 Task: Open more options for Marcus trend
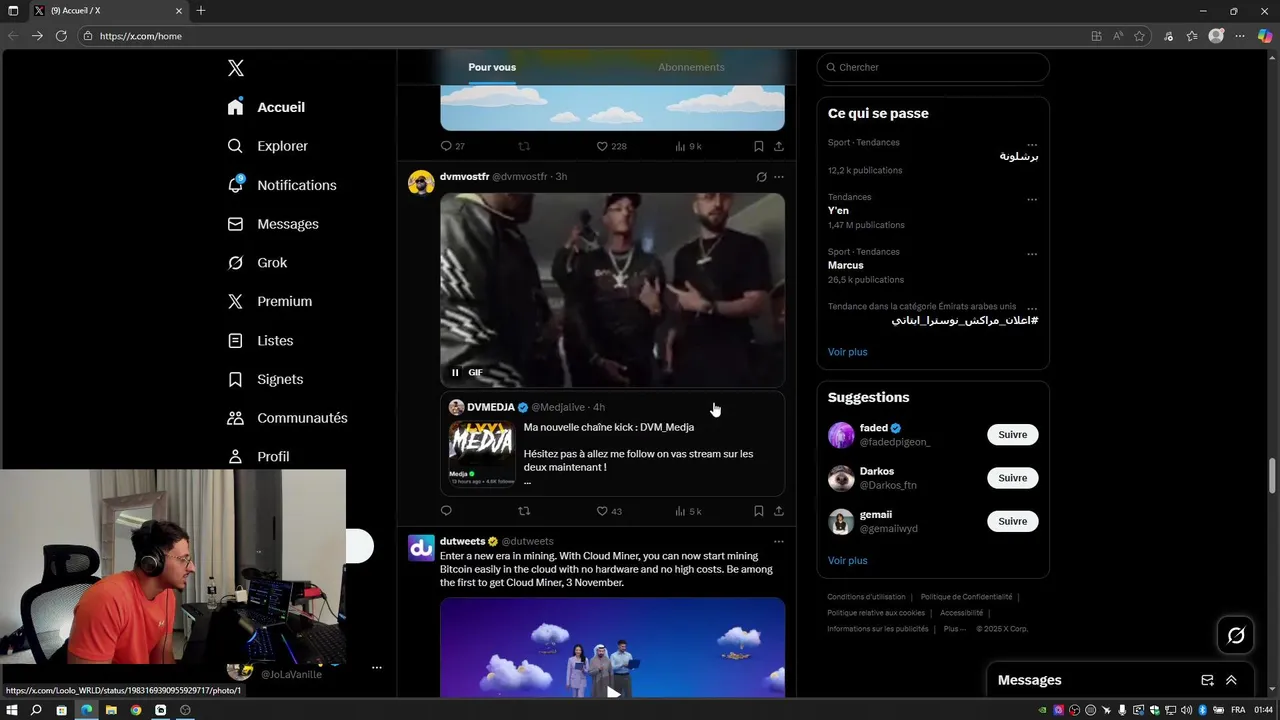click(1032, 254)
